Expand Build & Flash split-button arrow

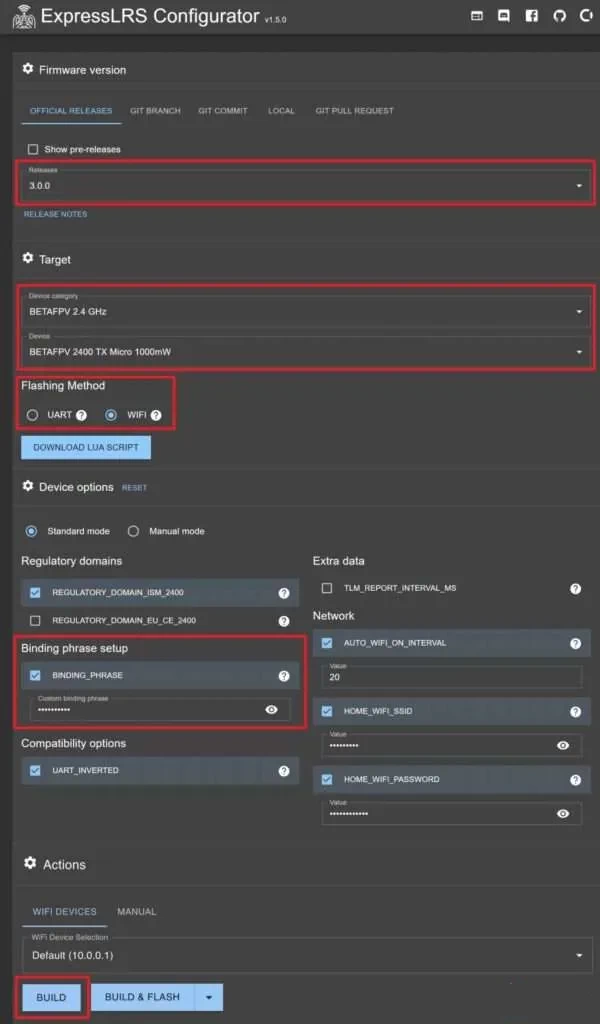(x=209, y=997)
